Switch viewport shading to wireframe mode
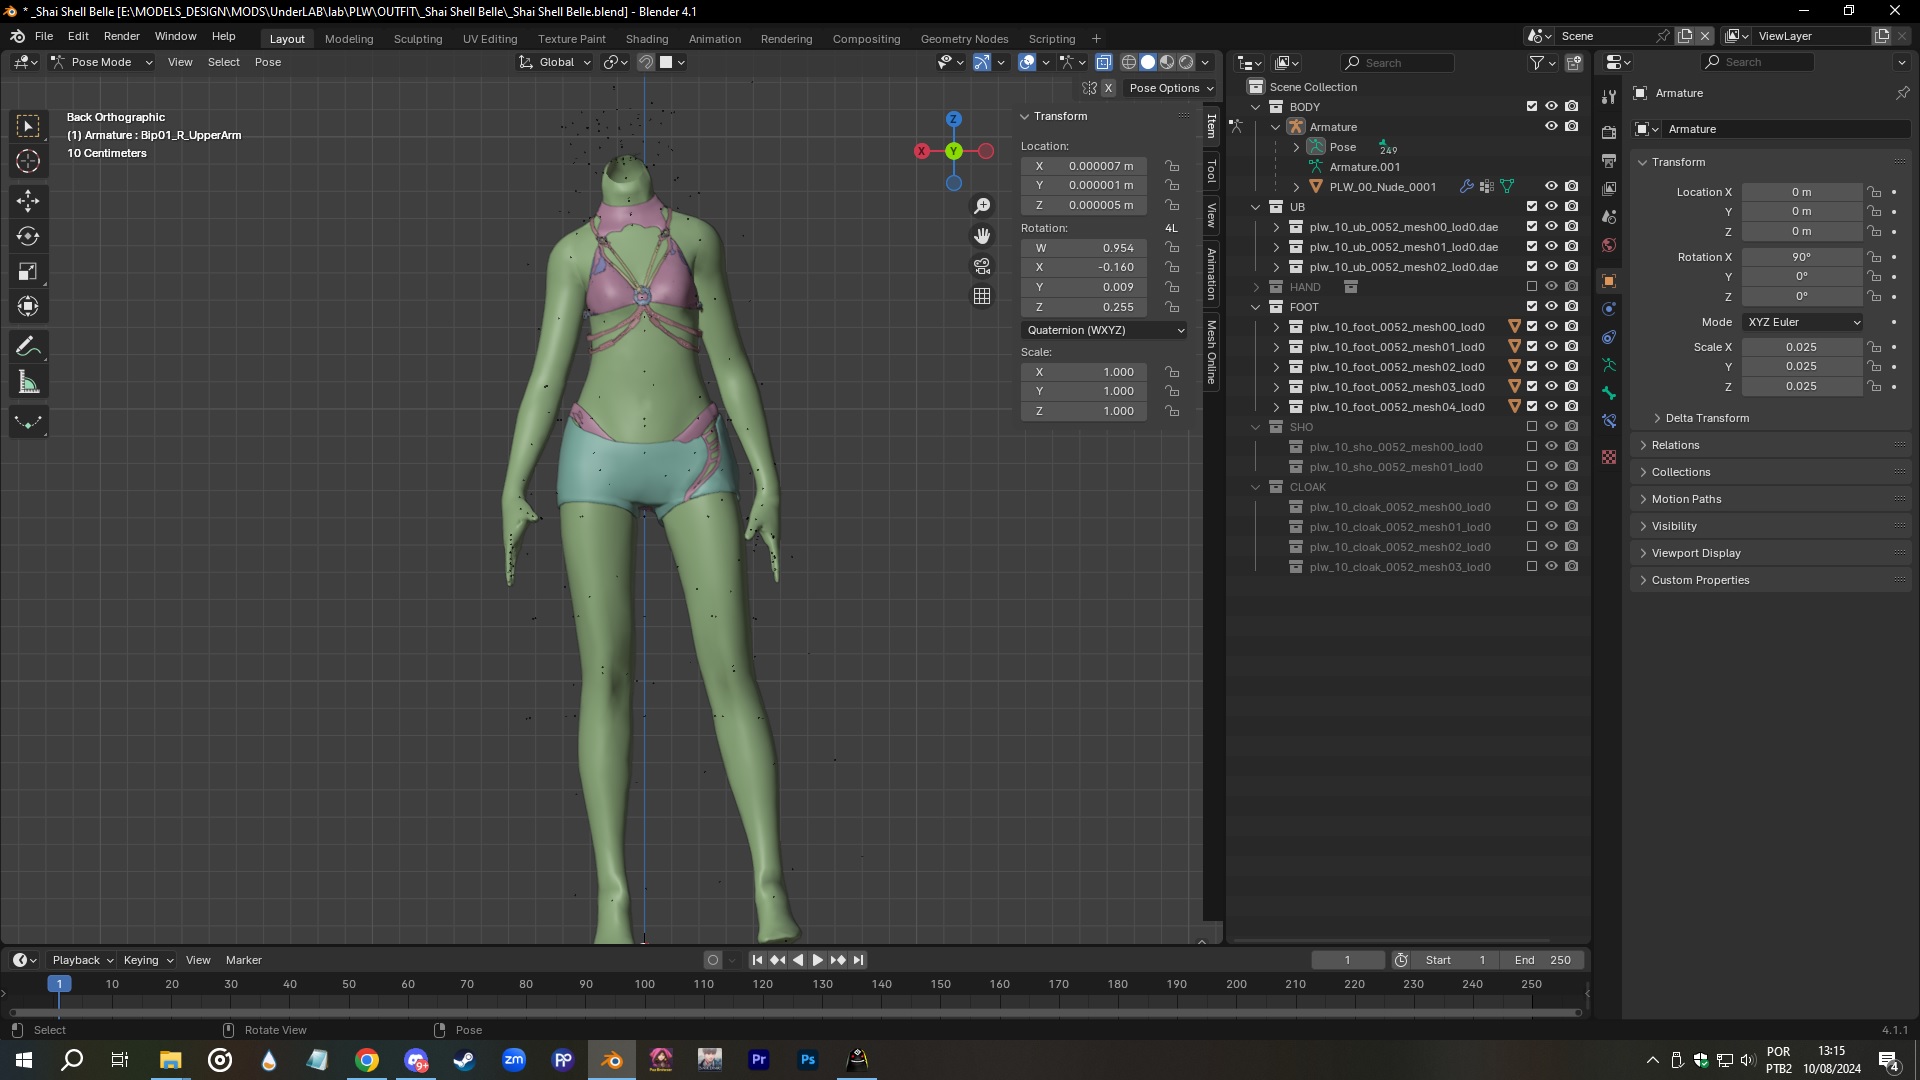Viewport: 1920px width, 1080px height. click(1128, 62)
